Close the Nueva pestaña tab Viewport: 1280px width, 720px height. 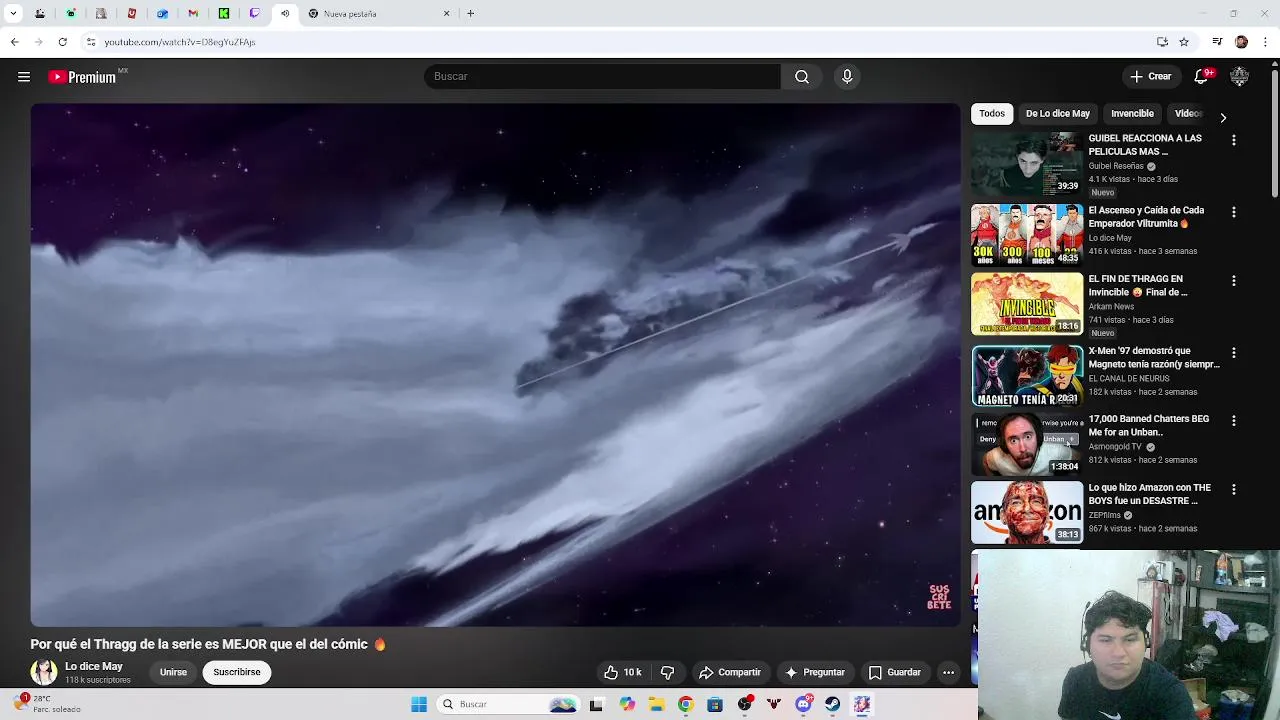(446, 14)
